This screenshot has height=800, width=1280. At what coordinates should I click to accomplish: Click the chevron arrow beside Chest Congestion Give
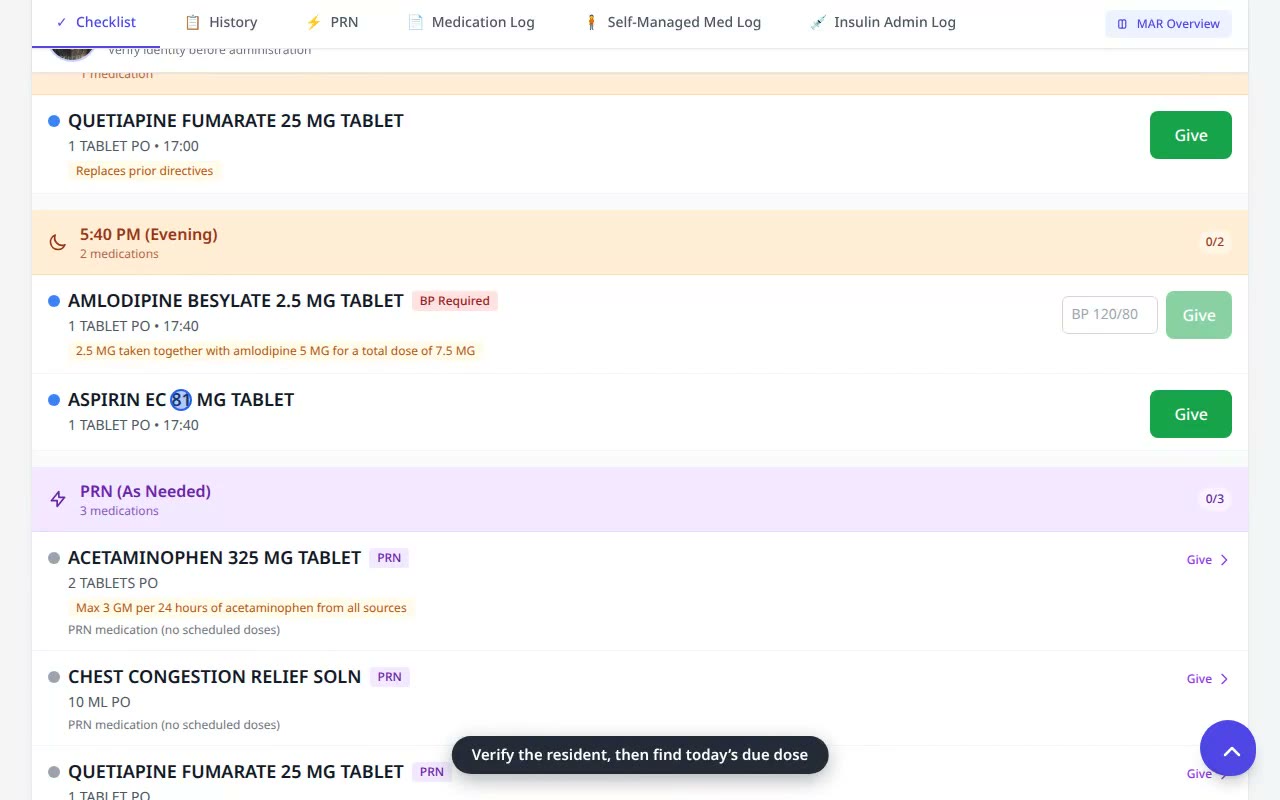pos(1224,679)
